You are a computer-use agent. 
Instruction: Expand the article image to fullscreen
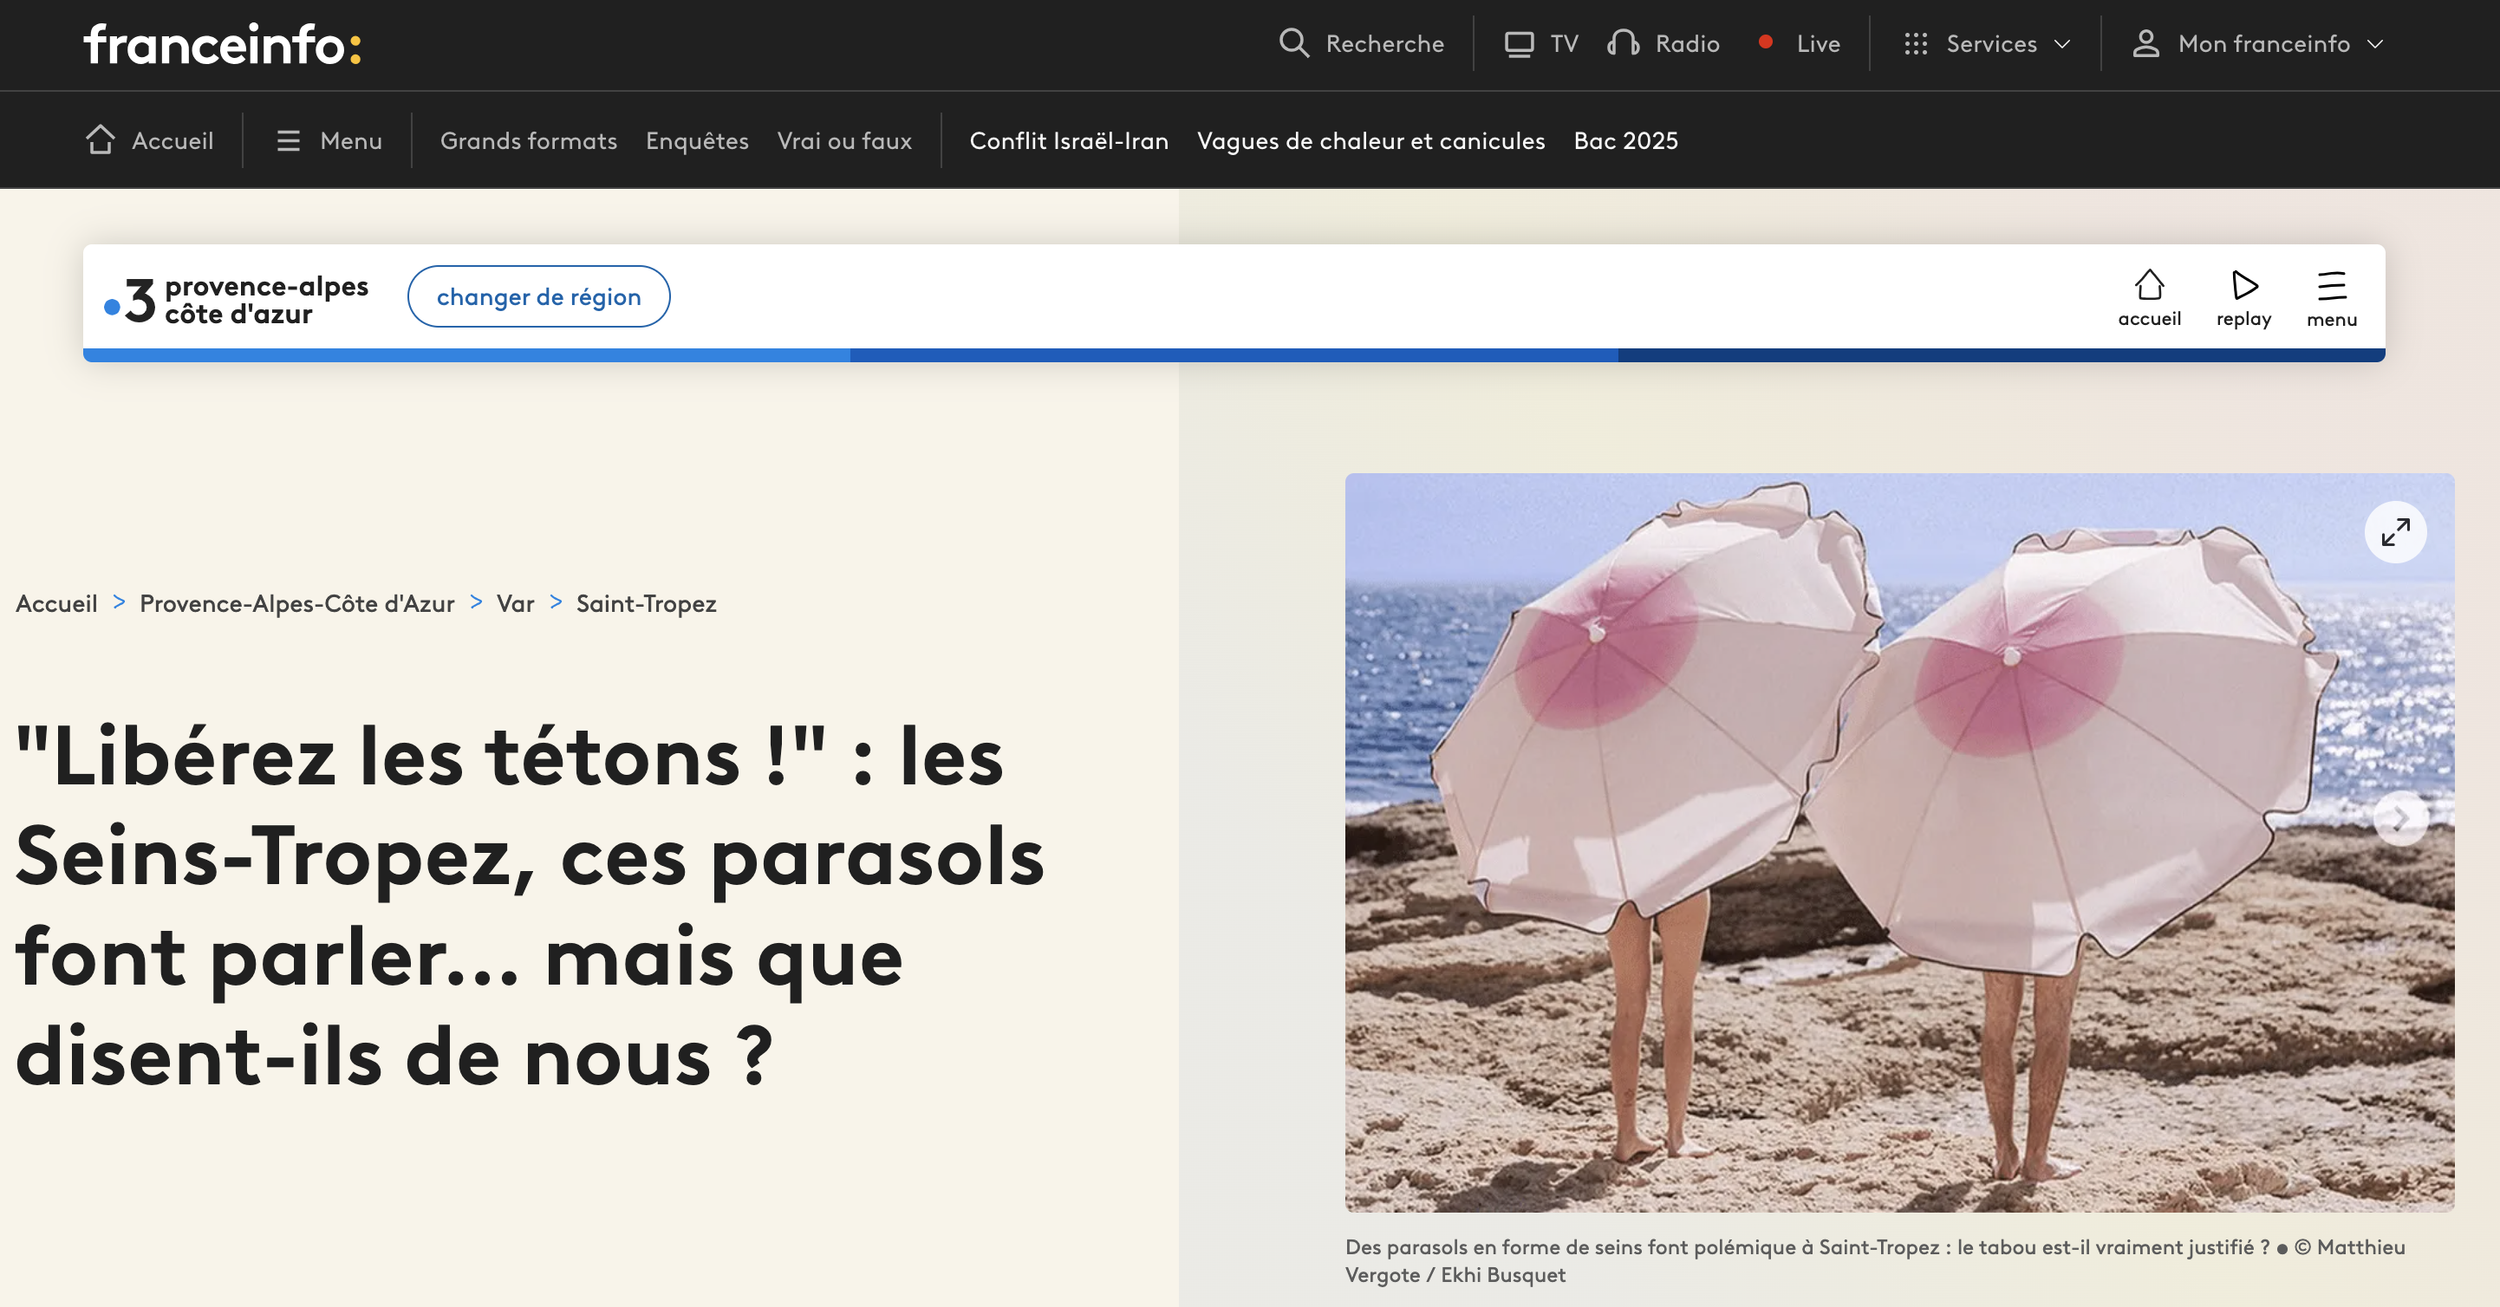pyautogui.click(x=2395, y=532)
